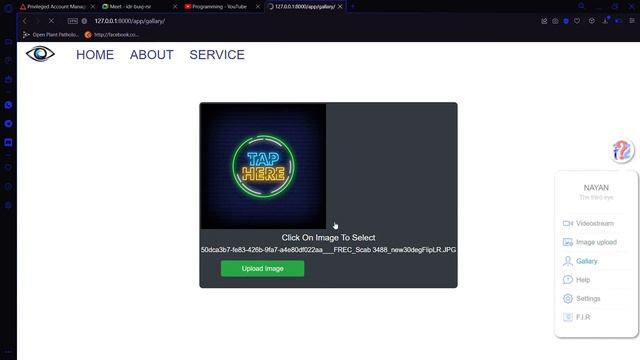This screenshot has width=640, height=360.
Task: Click the F.I.R document icon
Action: 568,317
